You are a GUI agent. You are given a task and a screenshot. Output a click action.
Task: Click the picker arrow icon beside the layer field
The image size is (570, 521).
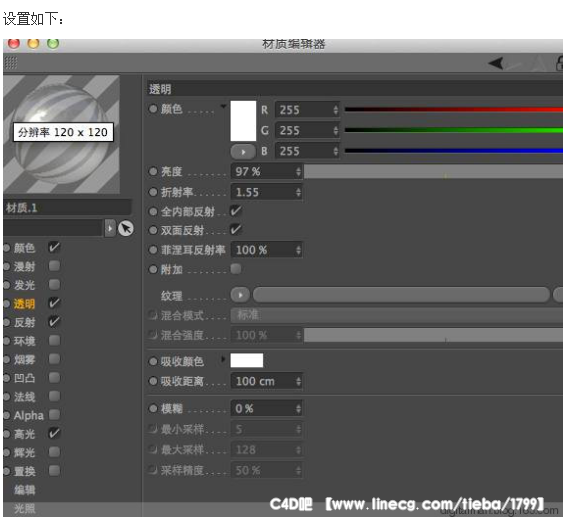tap(126, 228)
